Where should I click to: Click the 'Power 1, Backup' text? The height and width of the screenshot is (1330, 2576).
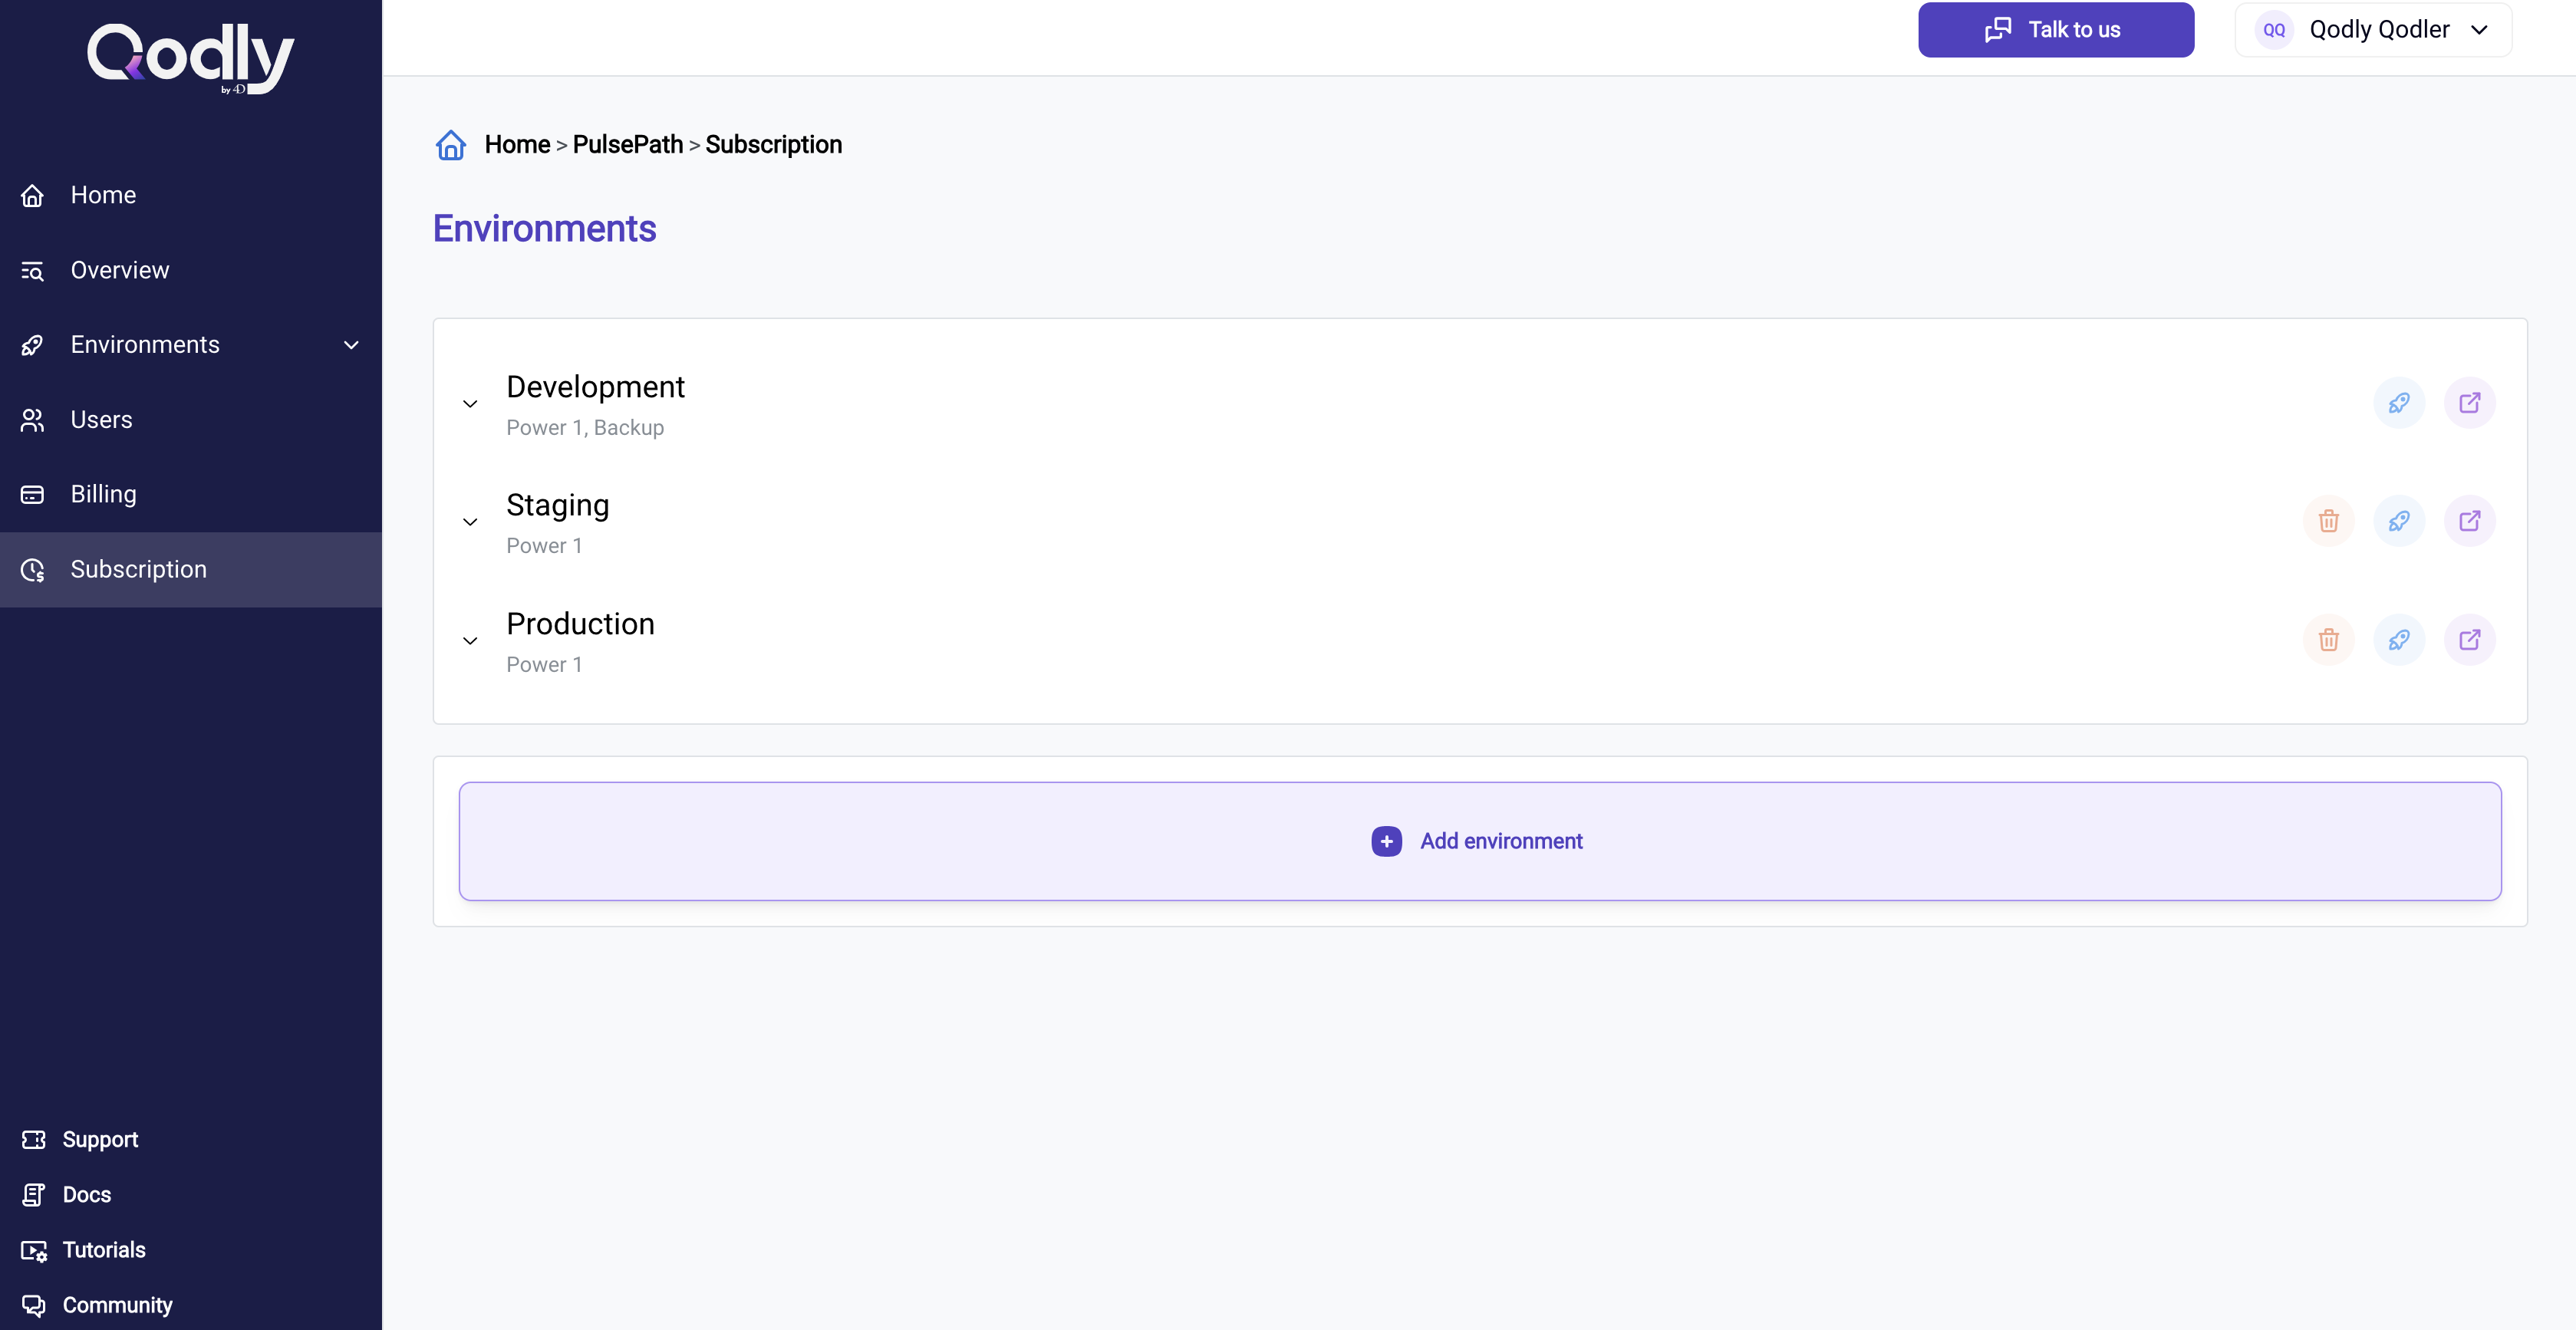(x=585, y=428)
